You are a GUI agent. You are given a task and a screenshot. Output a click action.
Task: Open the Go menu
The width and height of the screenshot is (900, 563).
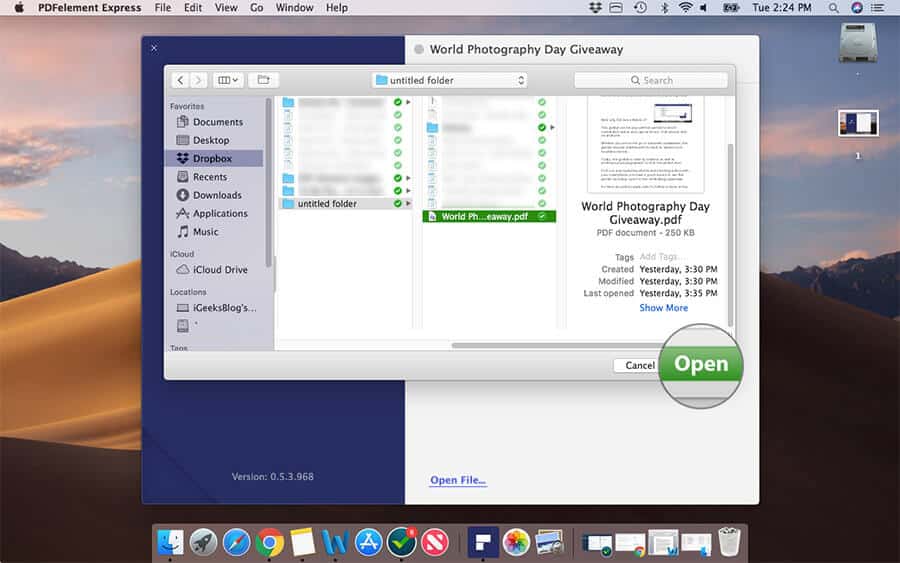[x=257, y=7]
